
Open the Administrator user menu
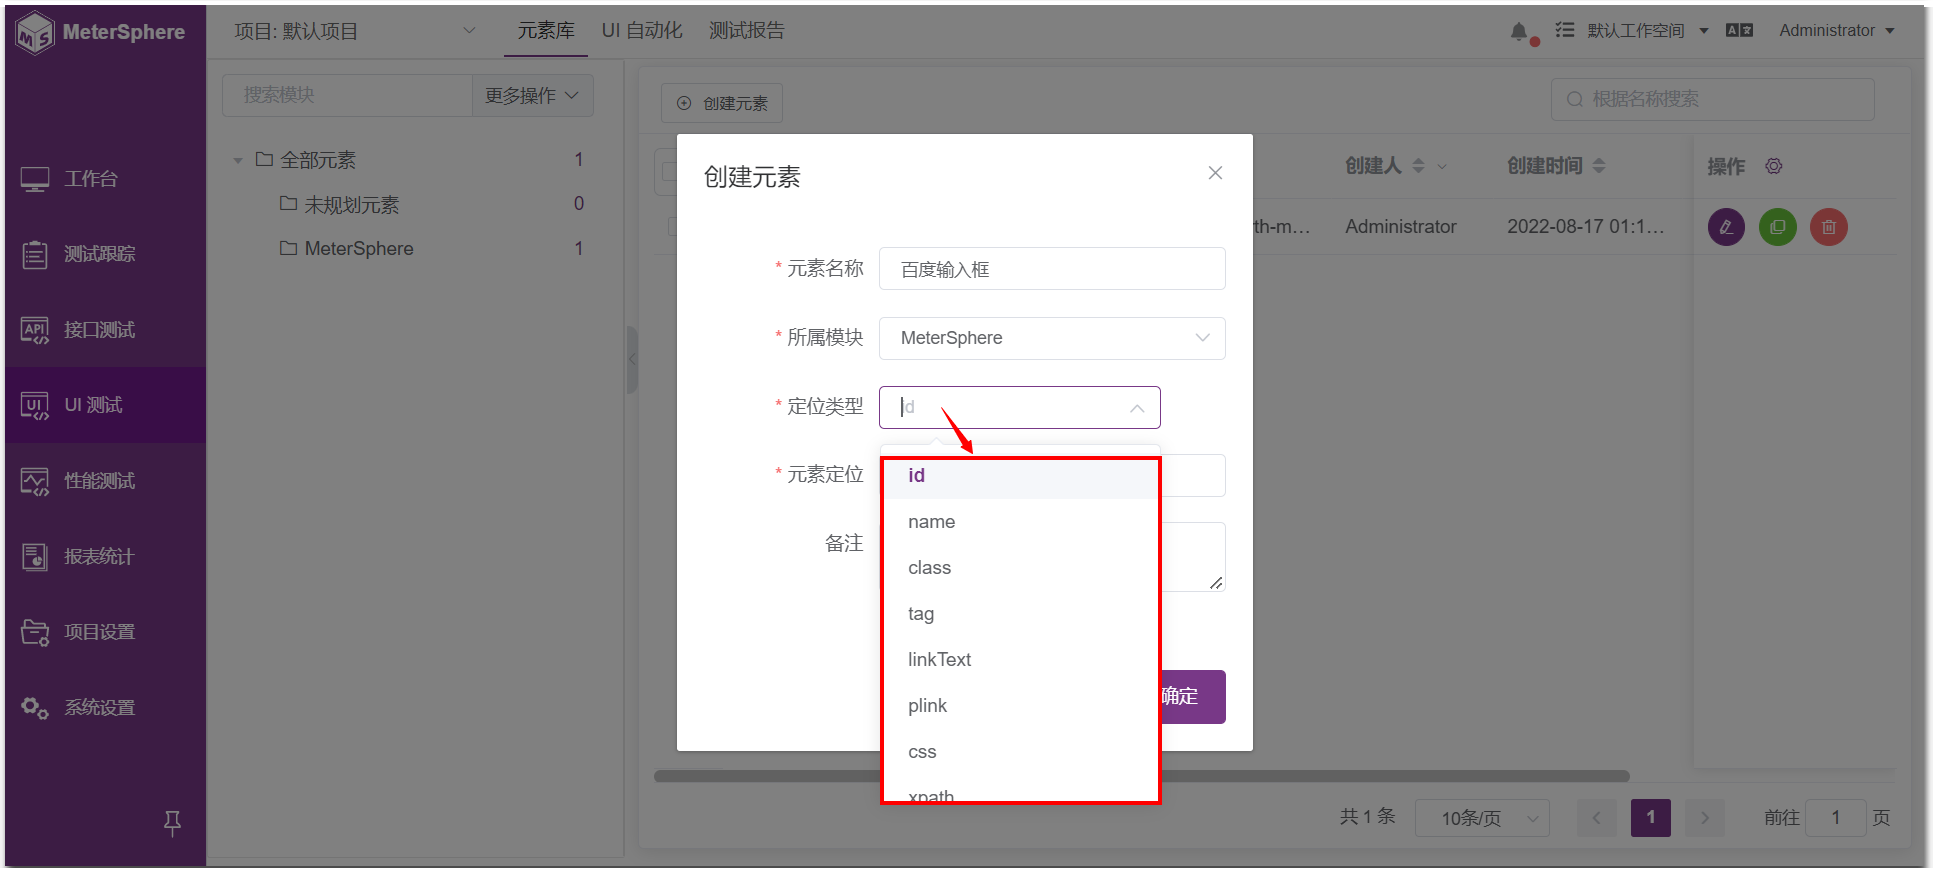(x=1837, y=31)
